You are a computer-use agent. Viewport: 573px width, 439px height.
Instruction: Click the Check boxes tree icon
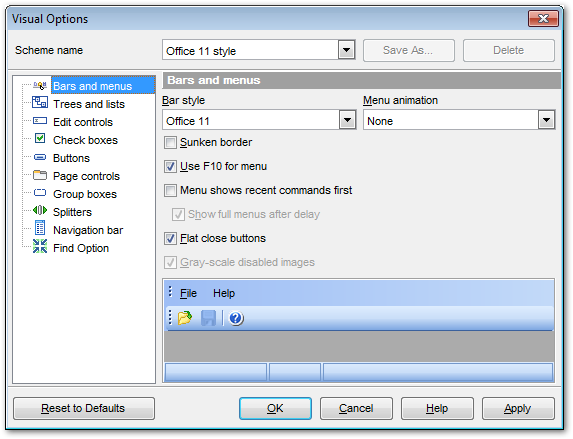(40, 139)
